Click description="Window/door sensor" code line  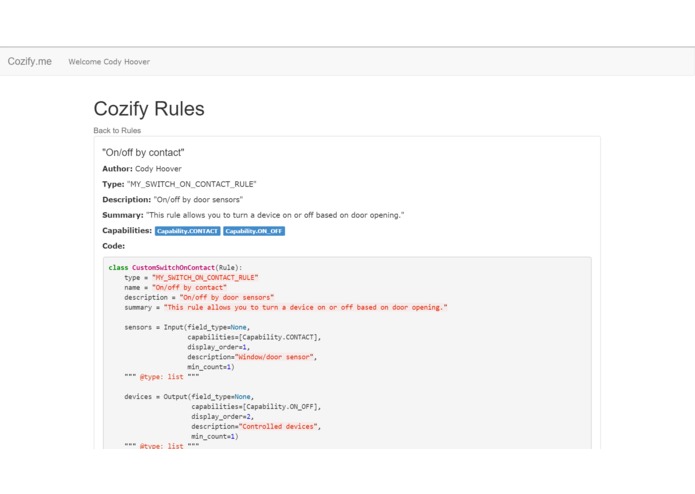tap(252, 357)
